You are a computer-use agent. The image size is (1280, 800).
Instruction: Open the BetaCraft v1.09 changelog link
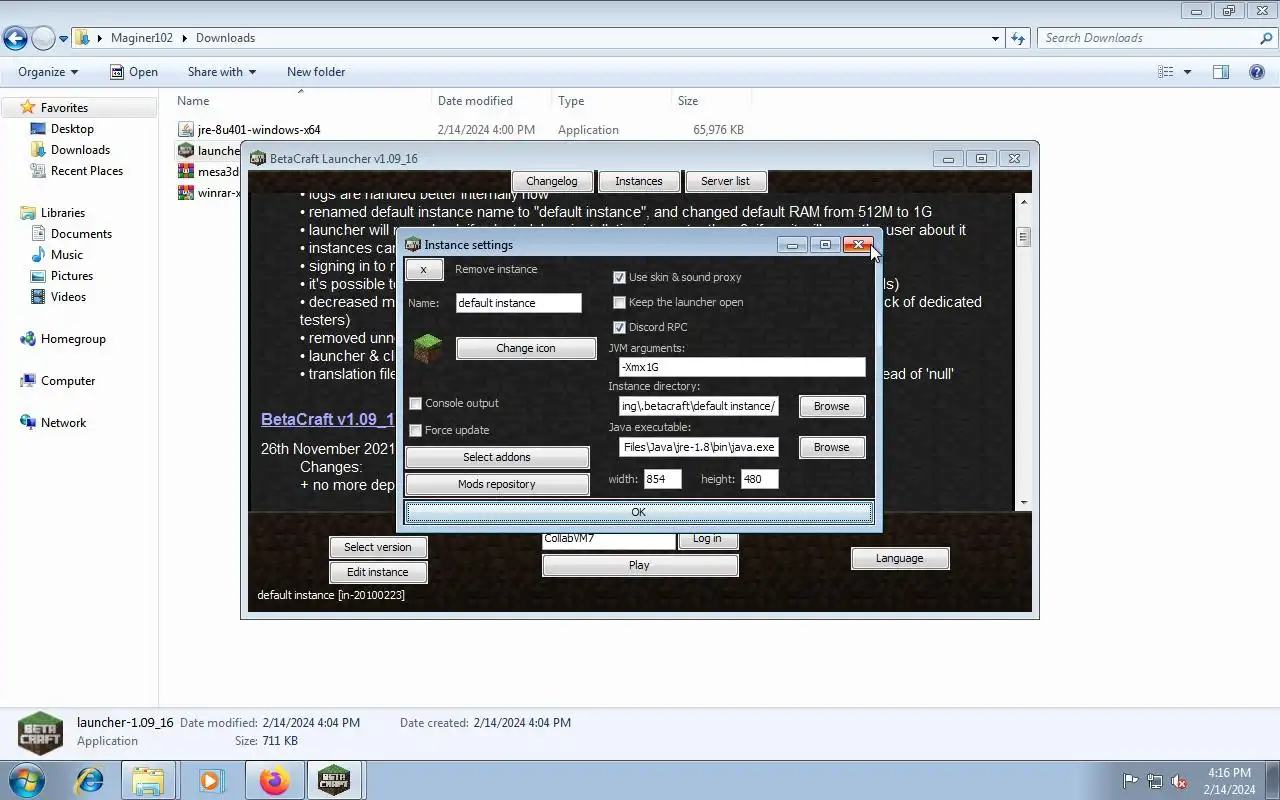(x=327, y=419)
